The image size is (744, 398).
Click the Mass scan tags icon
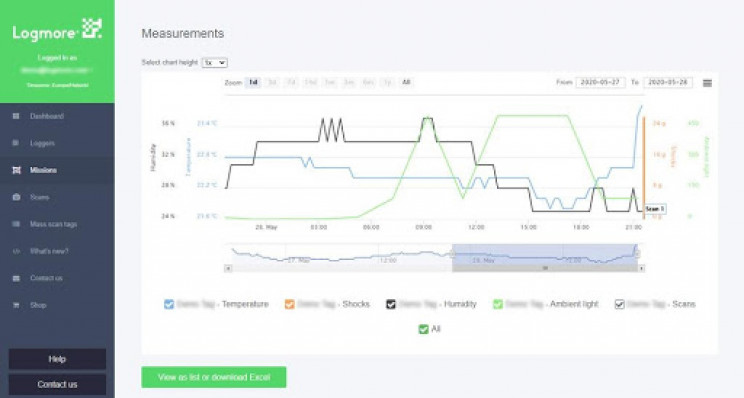tap(16, 224)
